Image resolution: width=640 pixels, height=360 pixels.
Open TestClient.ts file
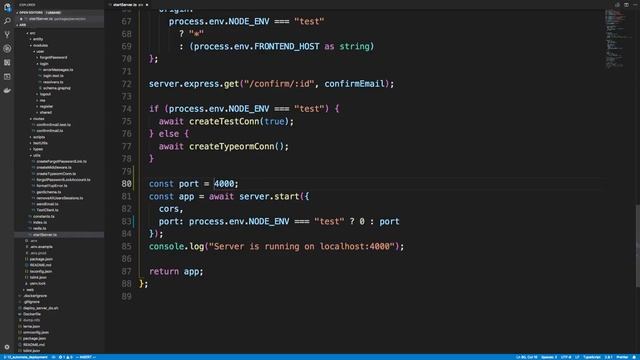[x=47, y=210]
